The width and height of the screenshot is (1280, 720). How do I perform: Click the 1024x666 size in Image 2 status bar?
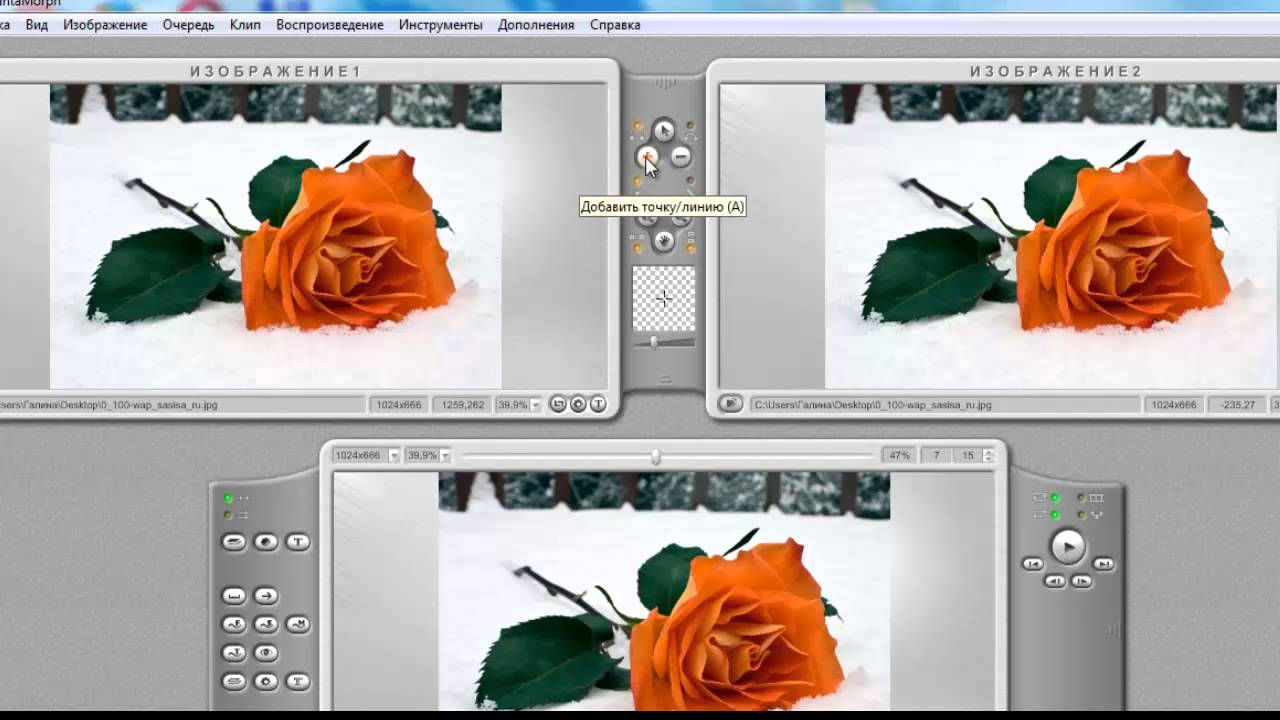1174,405
